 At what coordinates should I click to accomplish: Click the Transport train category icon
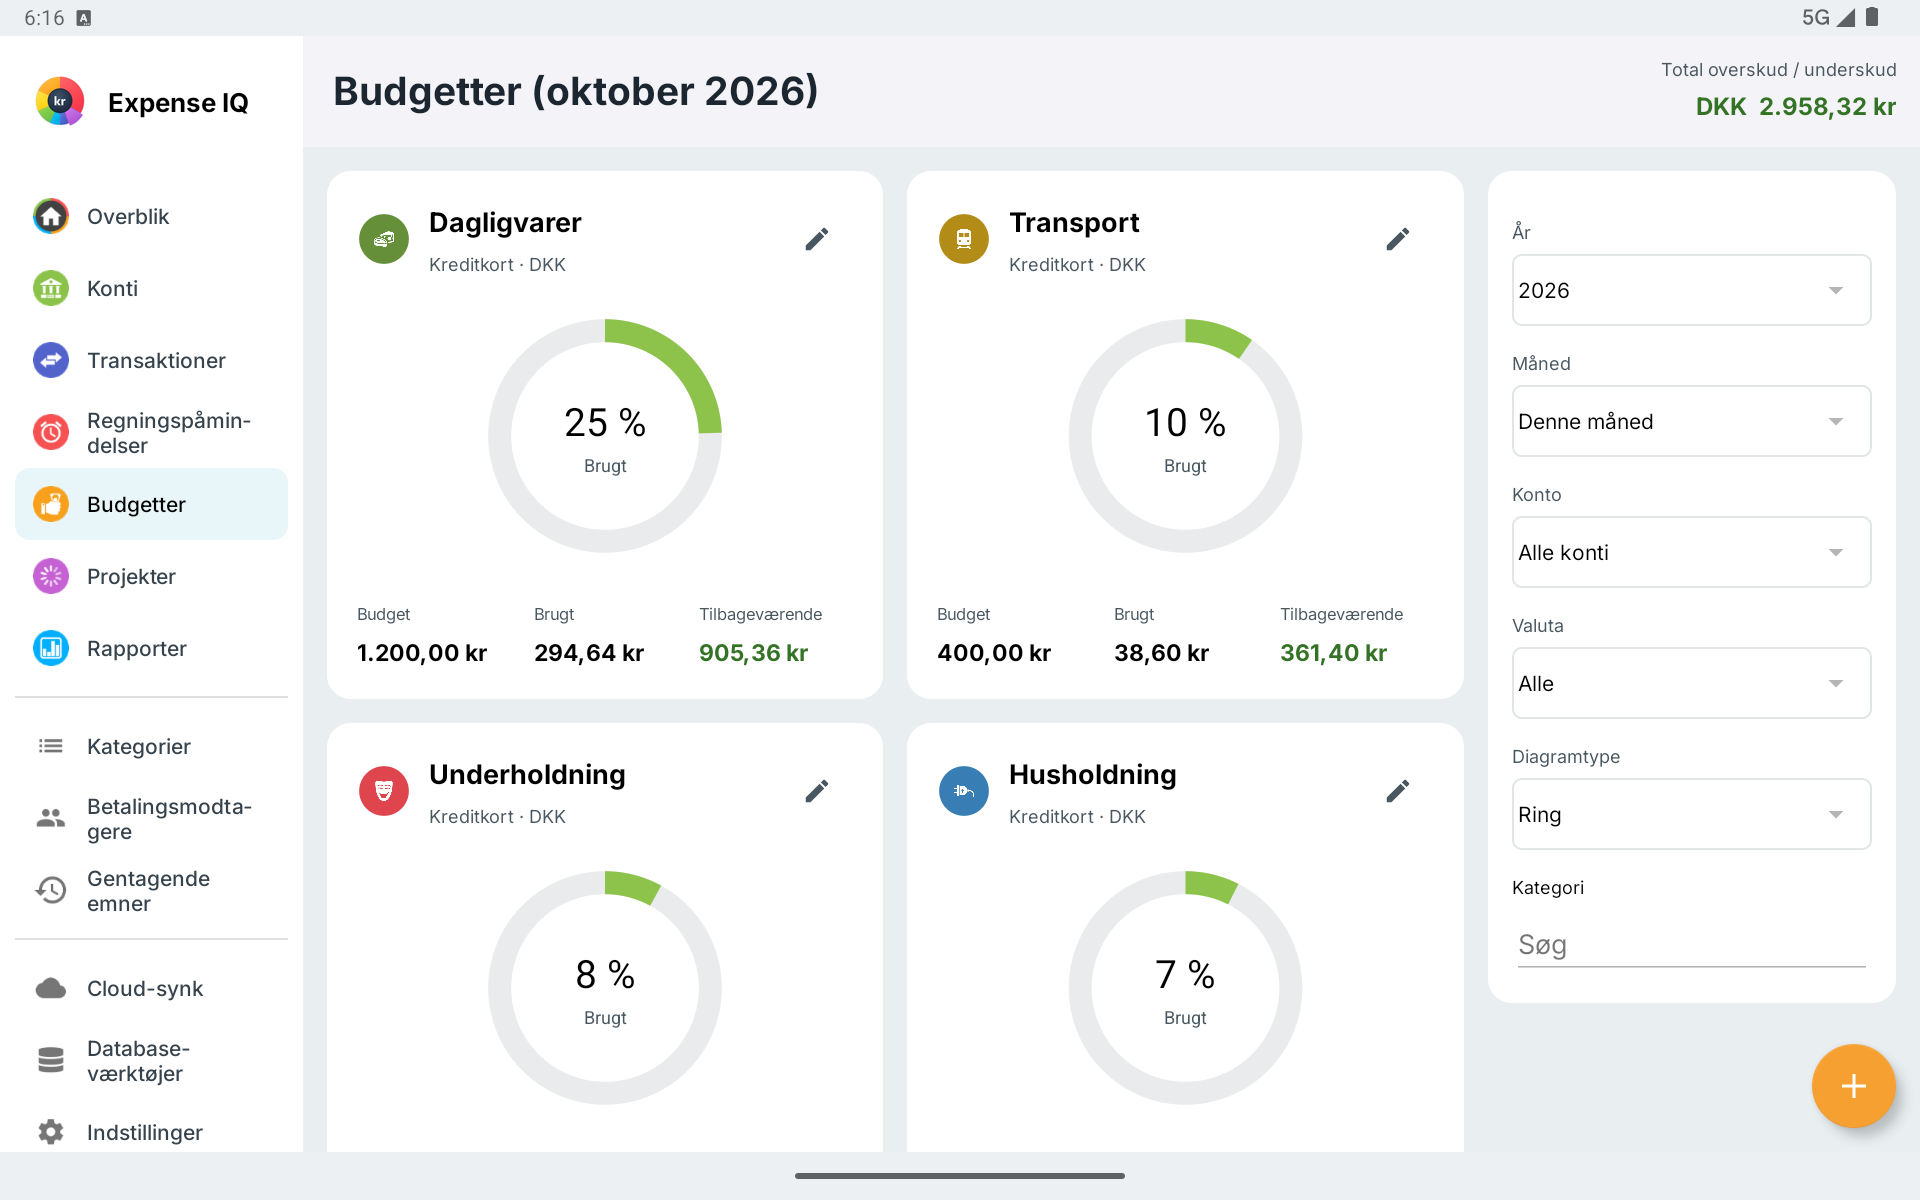pyautogui.click(x=964, y=239)
